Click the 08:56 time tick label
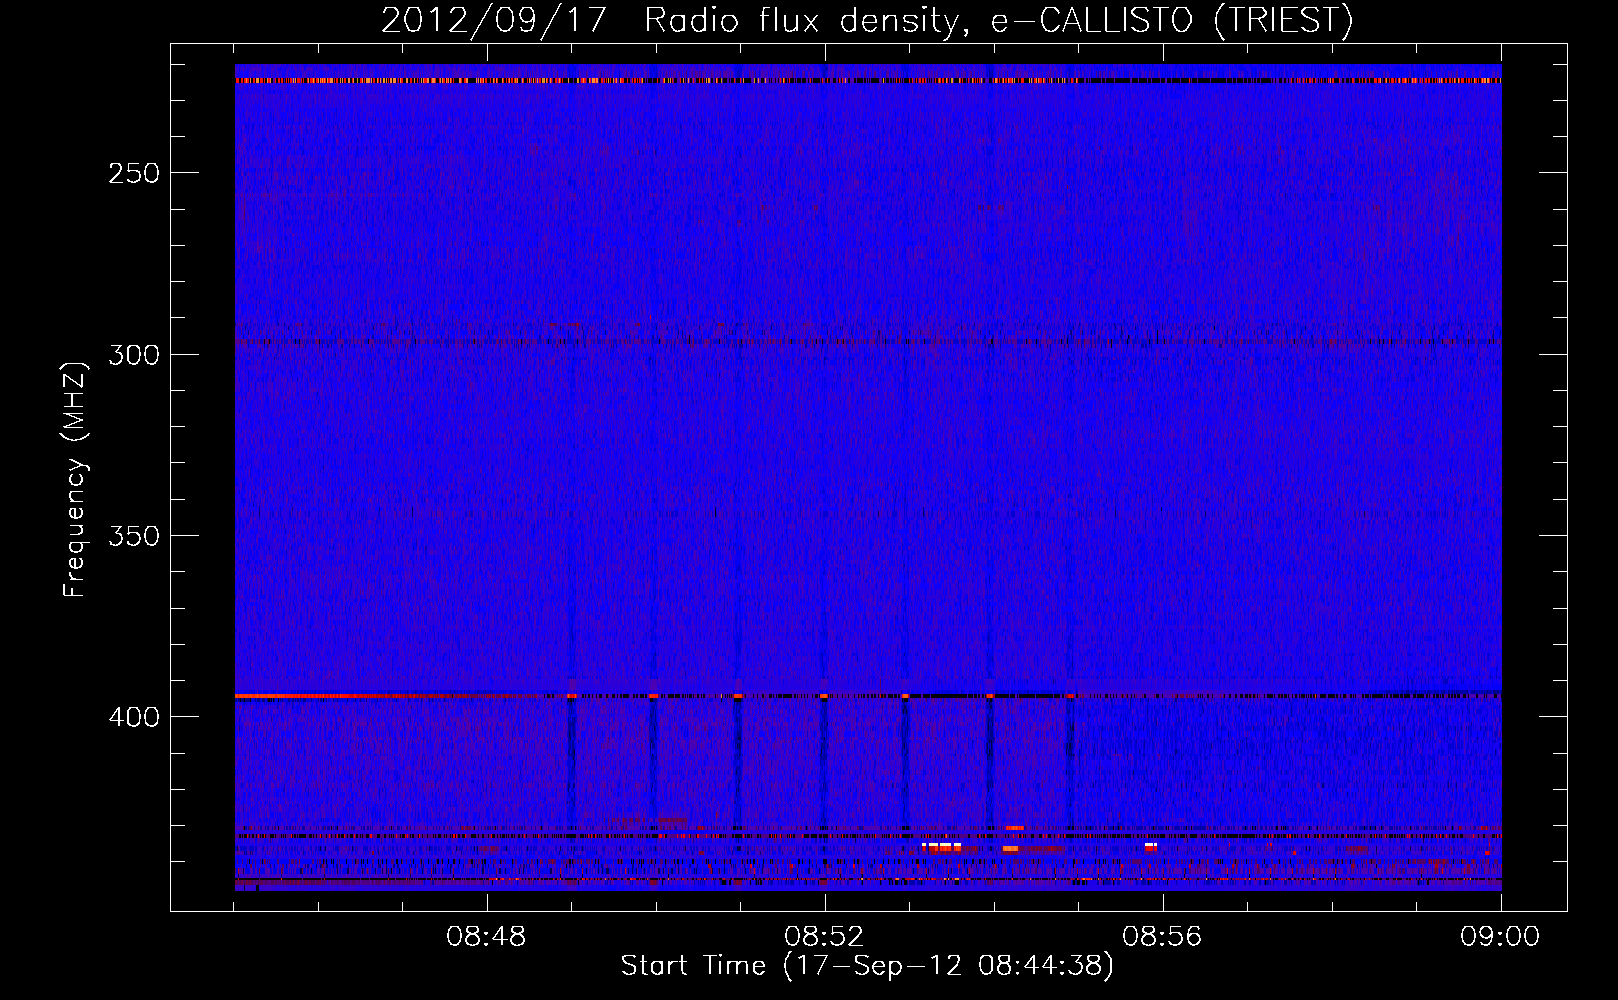This screenshot has width=1618, height=1000. coord(1163,937)
